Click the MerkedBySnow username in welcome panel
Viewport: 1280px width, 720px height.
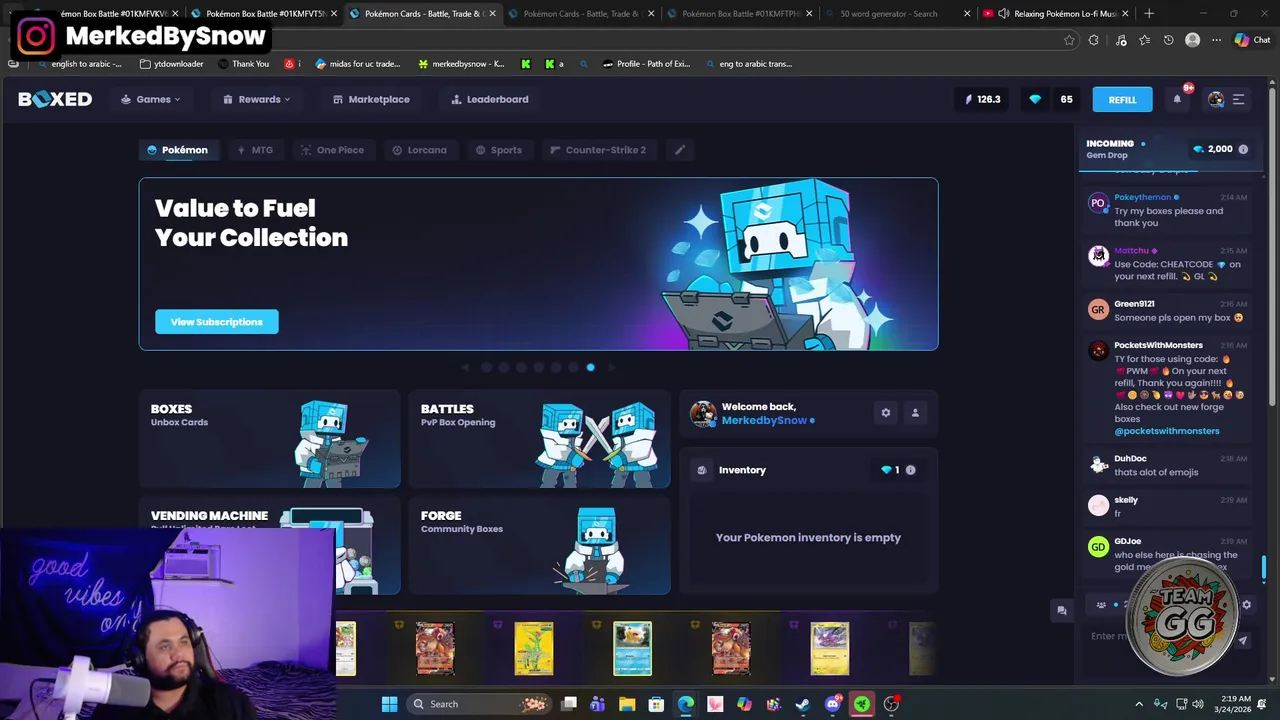click(764, 420)
